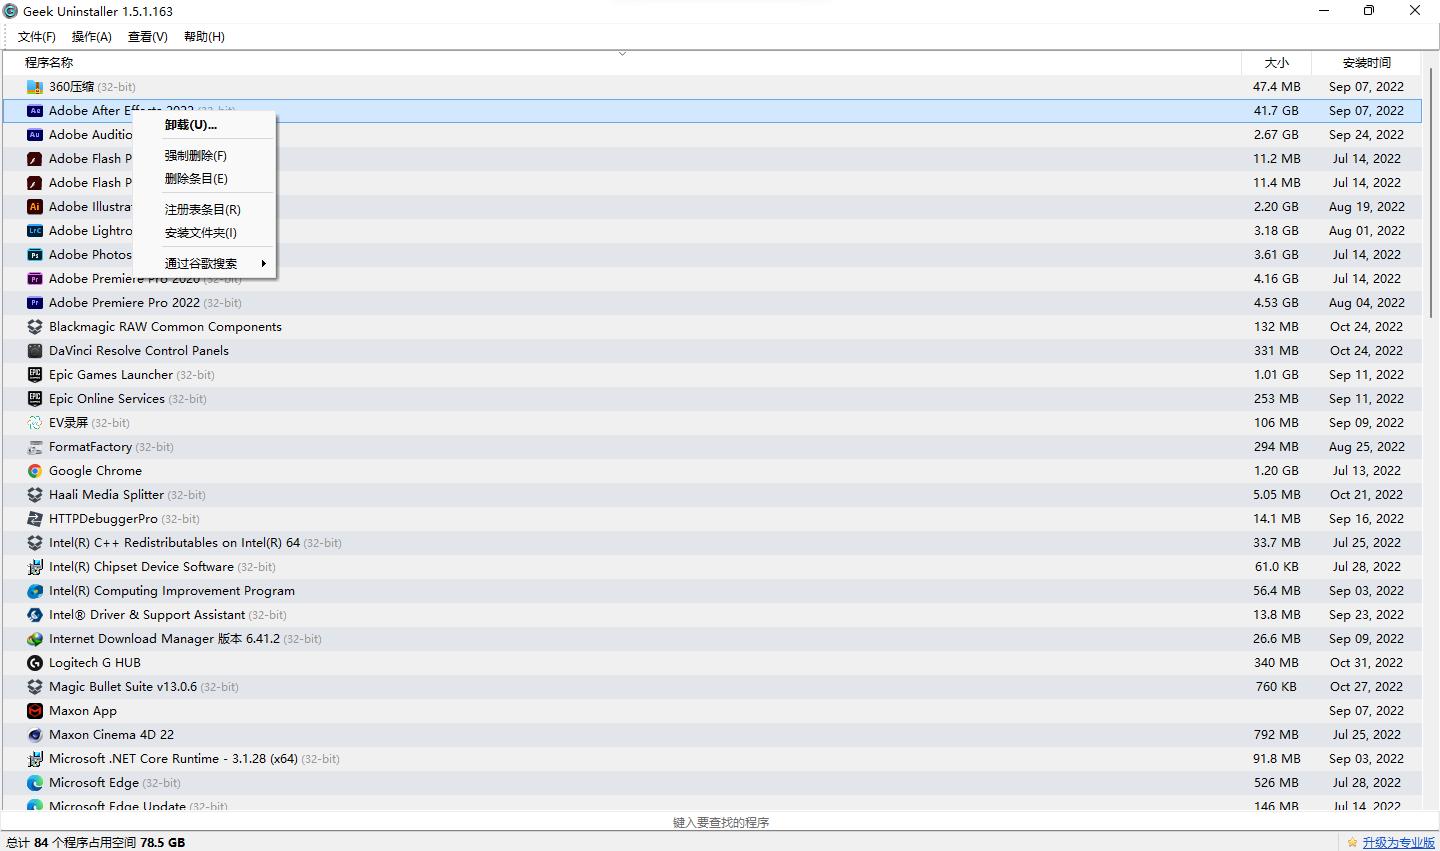Image resolution: width=1440 pixels, height=851 pixels.
Task: Select Intel(R) Computing Improvement Program row
Action: [x=712, y=591]
